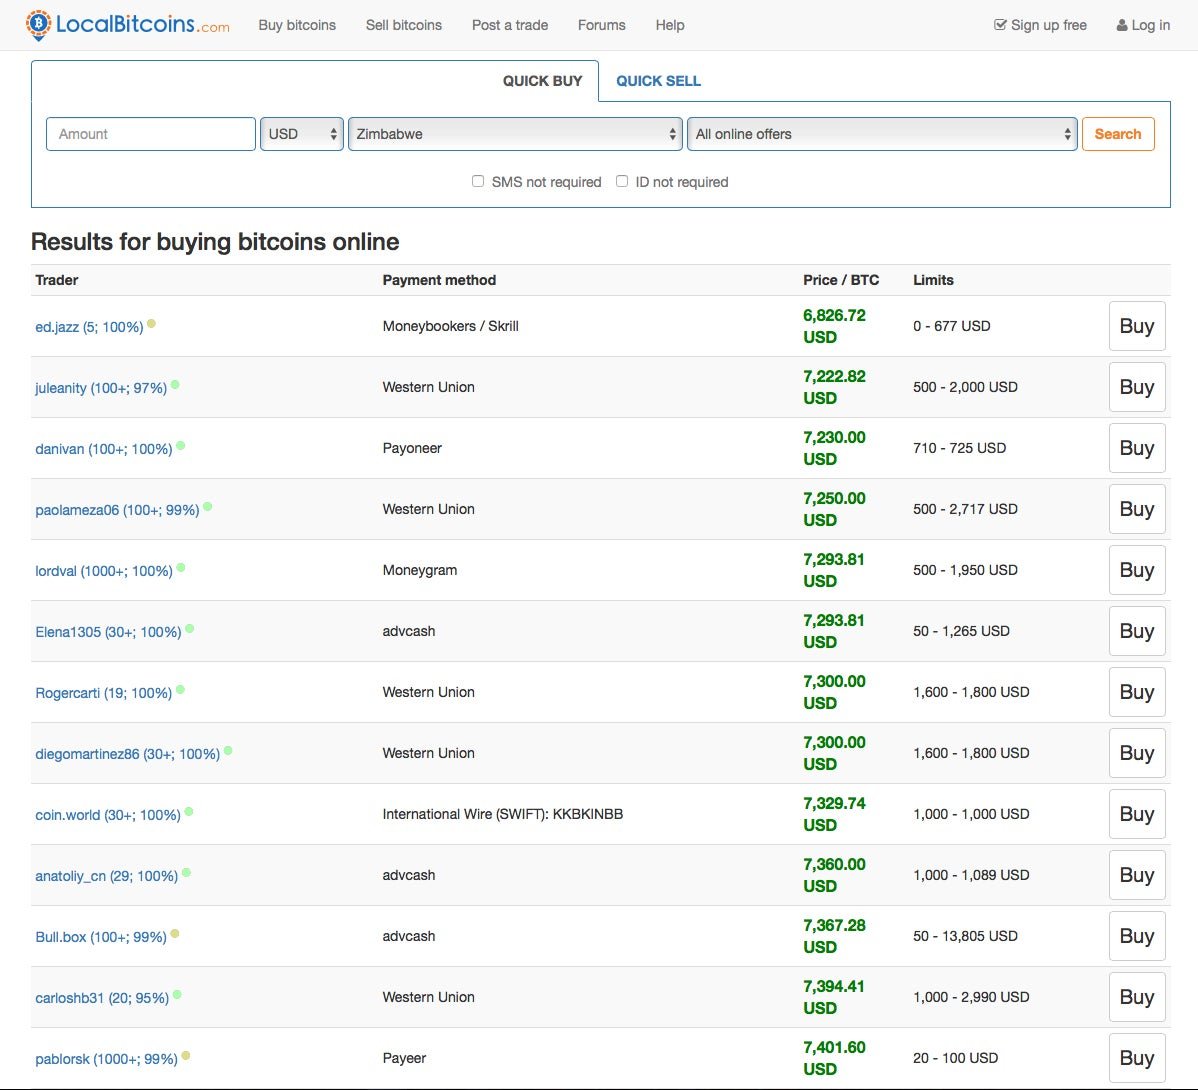Open the Forums page
This screenshot has height=1090, width=1198.
601,25
